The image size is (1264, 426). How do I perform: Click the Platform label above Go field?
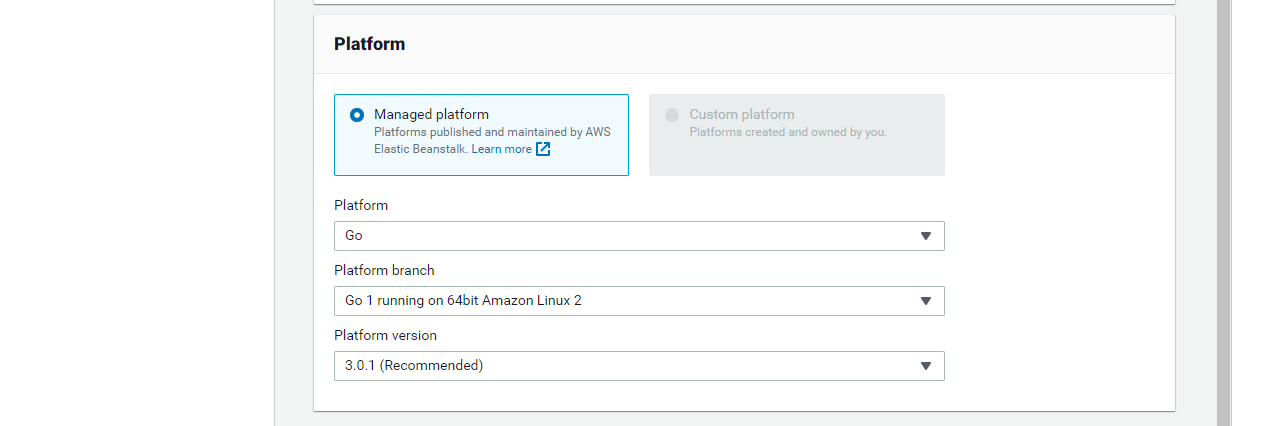click(x=361, y=205)
